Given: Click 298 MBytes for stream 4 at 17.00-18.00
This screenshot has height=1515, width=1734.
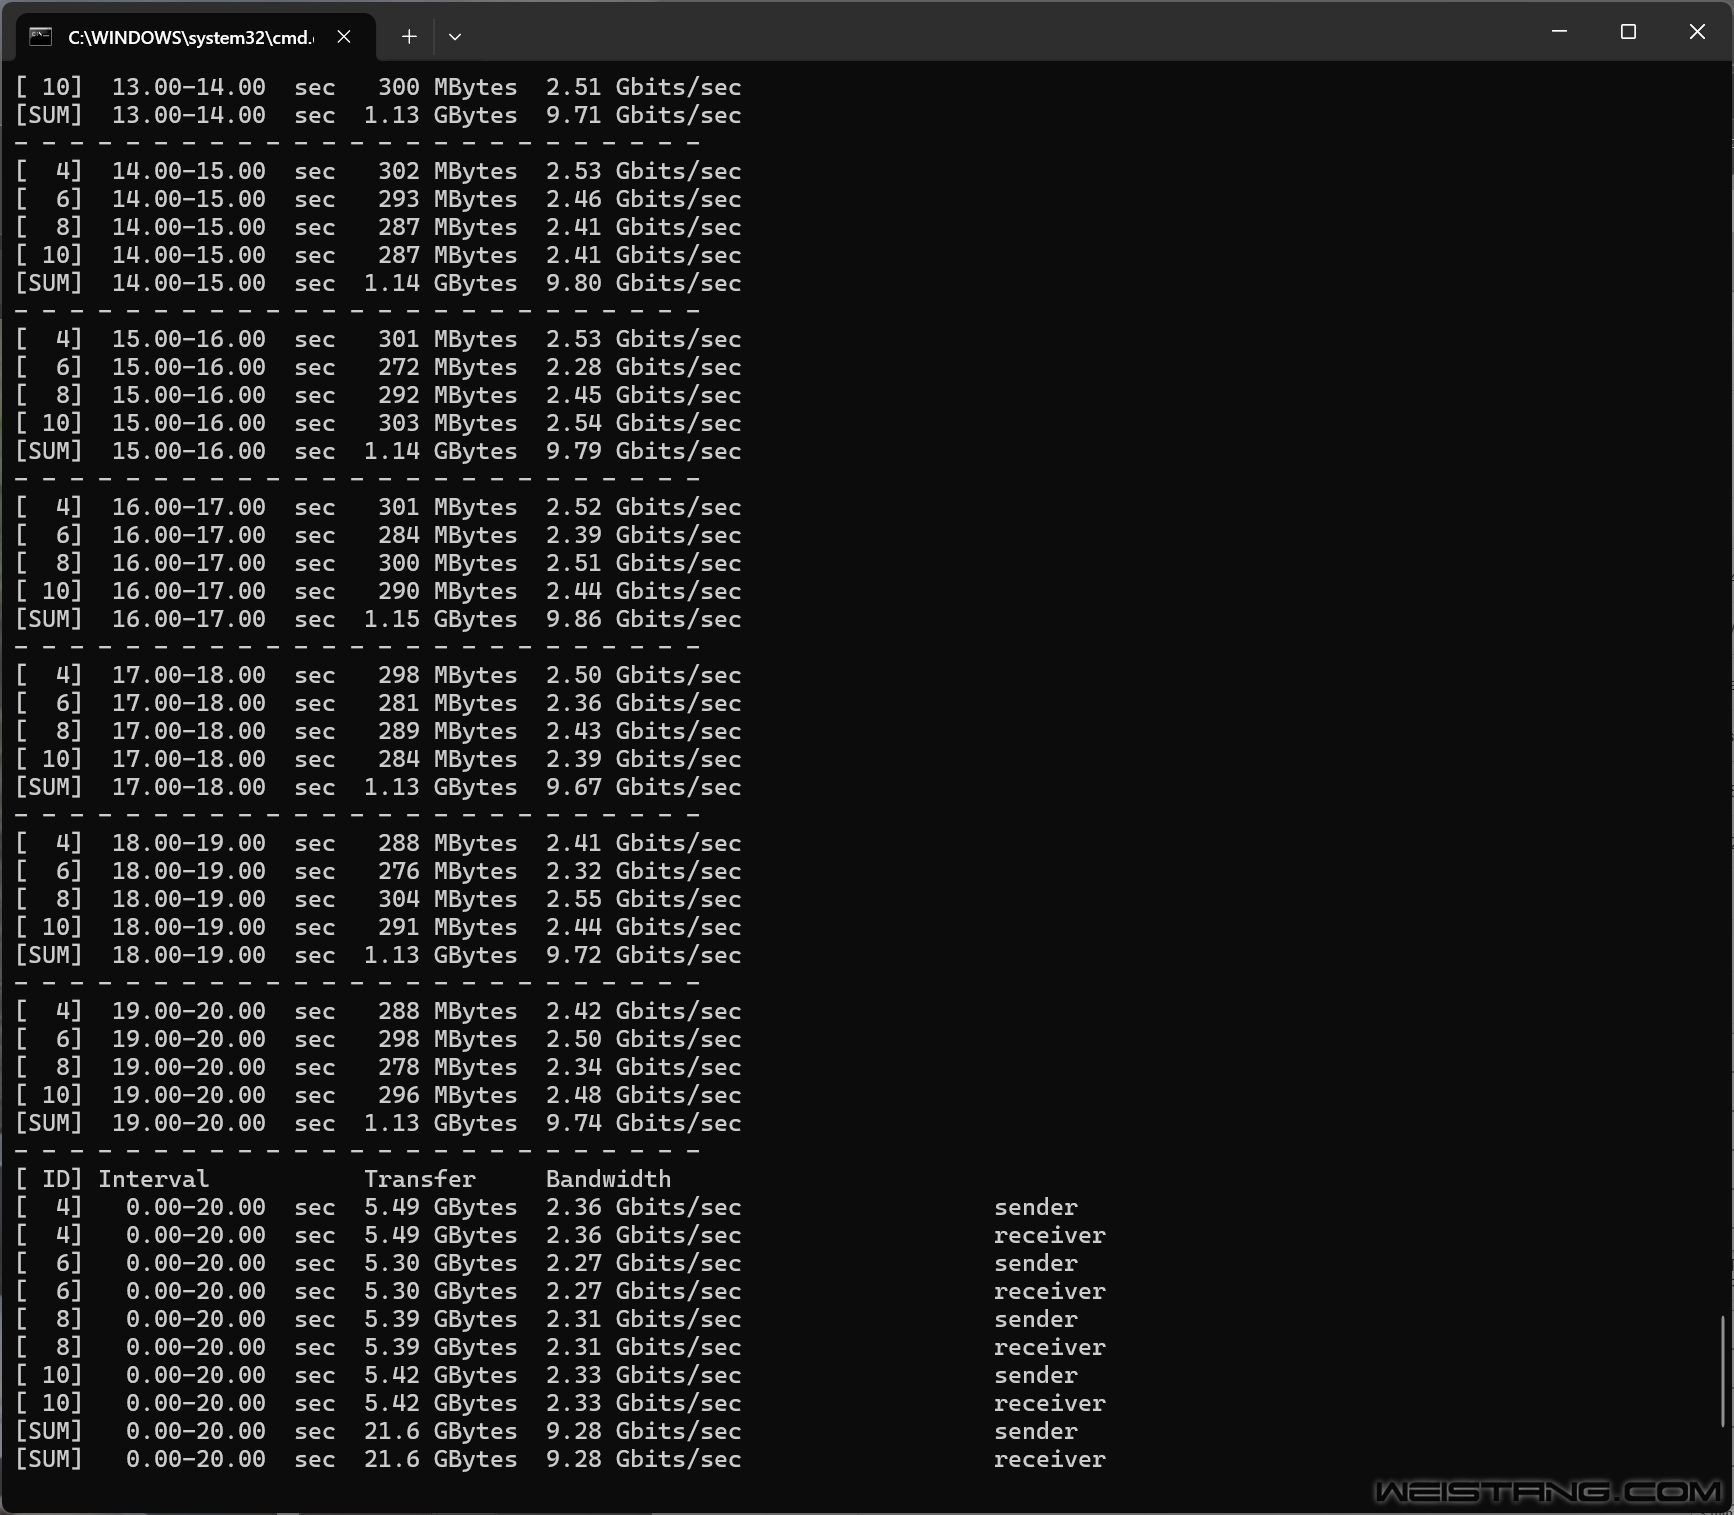Looking at the screenshot, I should 448,675.
